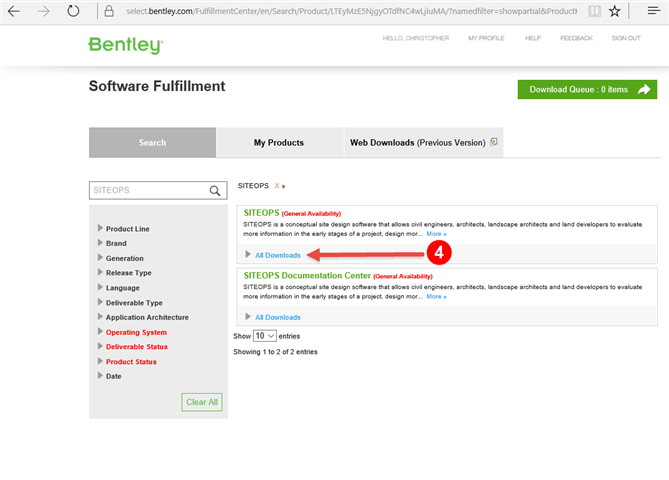Open SITEOPS Documentation Center title
The image size is (669, 480).
point(307,275)
